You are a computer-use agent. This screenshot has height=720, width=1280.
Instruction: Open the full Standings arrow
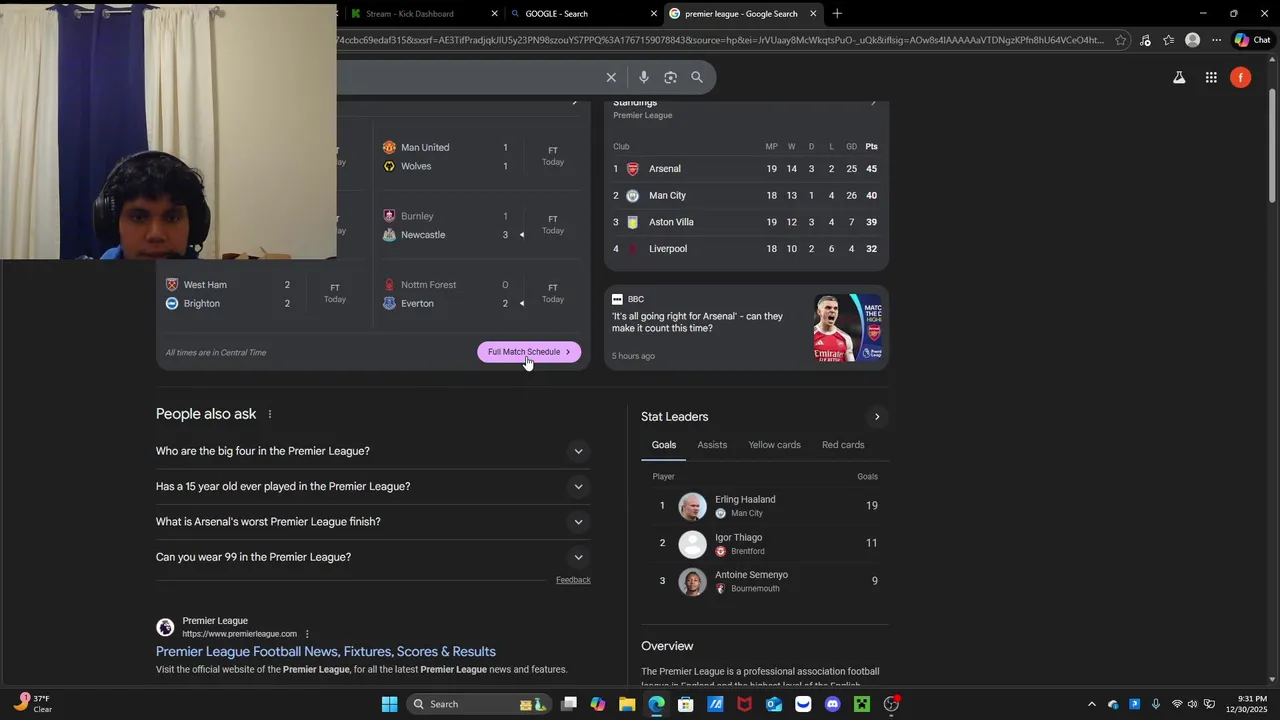[x=873, y=102]
